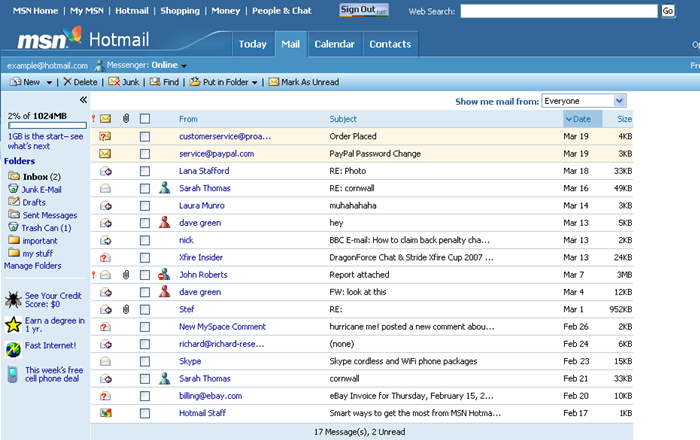The height and width of the screenshot is (440, 700).
Task: Click the envelope status column header icon
Action: tap(105, 119)
